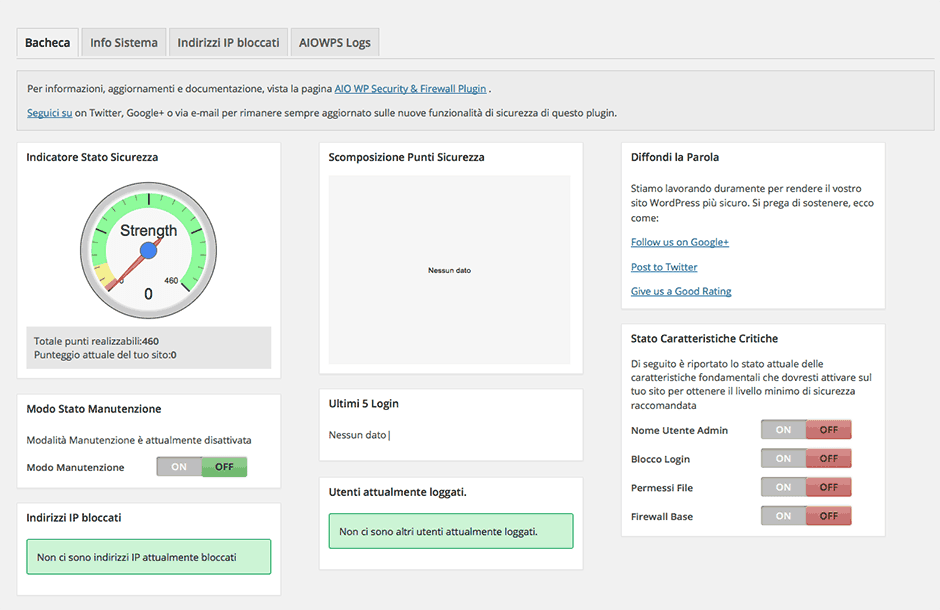The height and width of the screenshot is (610, 940).
Task: Click the Seguici su link
Action: 49,113
